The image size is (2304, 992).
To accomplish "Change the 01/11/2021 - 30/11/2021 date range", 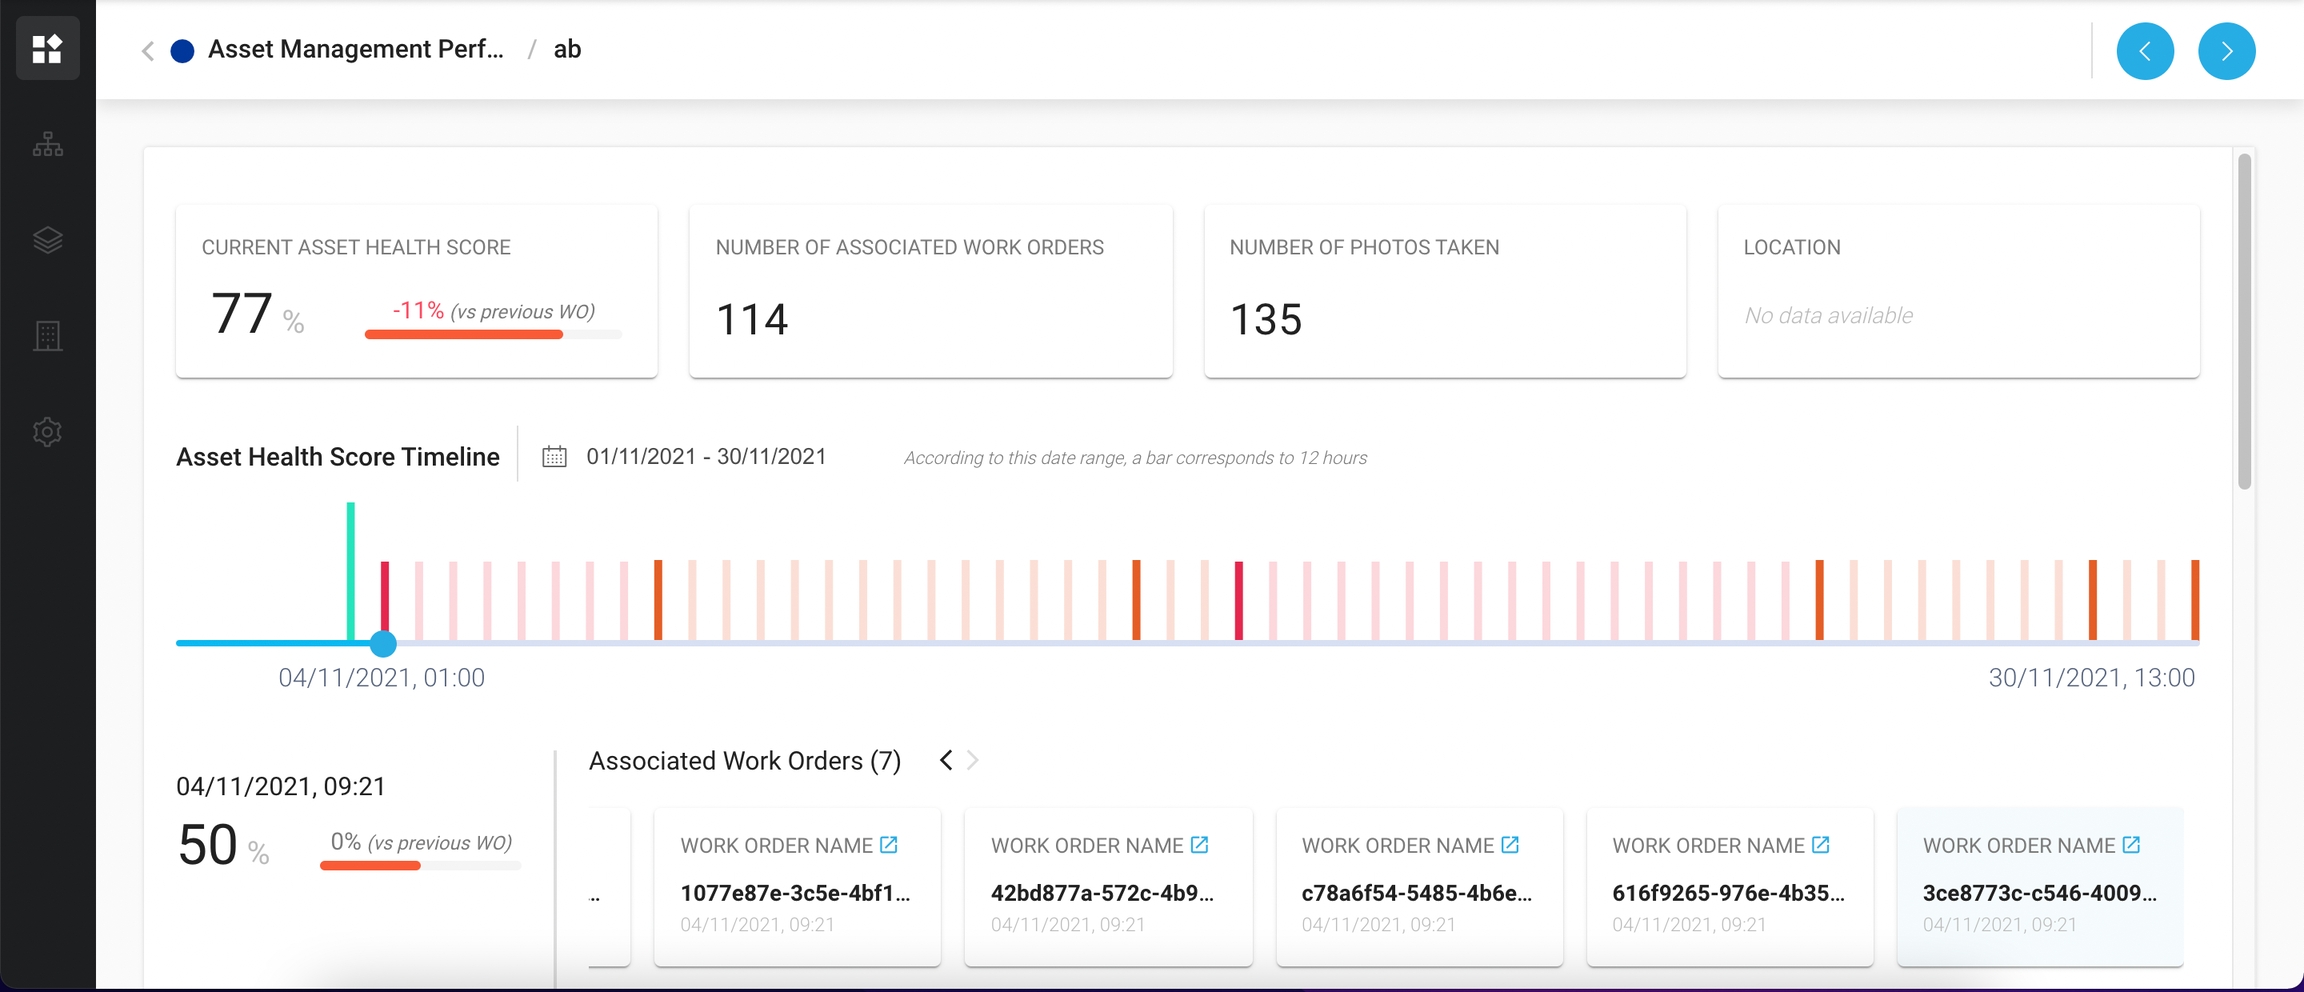I will tap(706, 457).
